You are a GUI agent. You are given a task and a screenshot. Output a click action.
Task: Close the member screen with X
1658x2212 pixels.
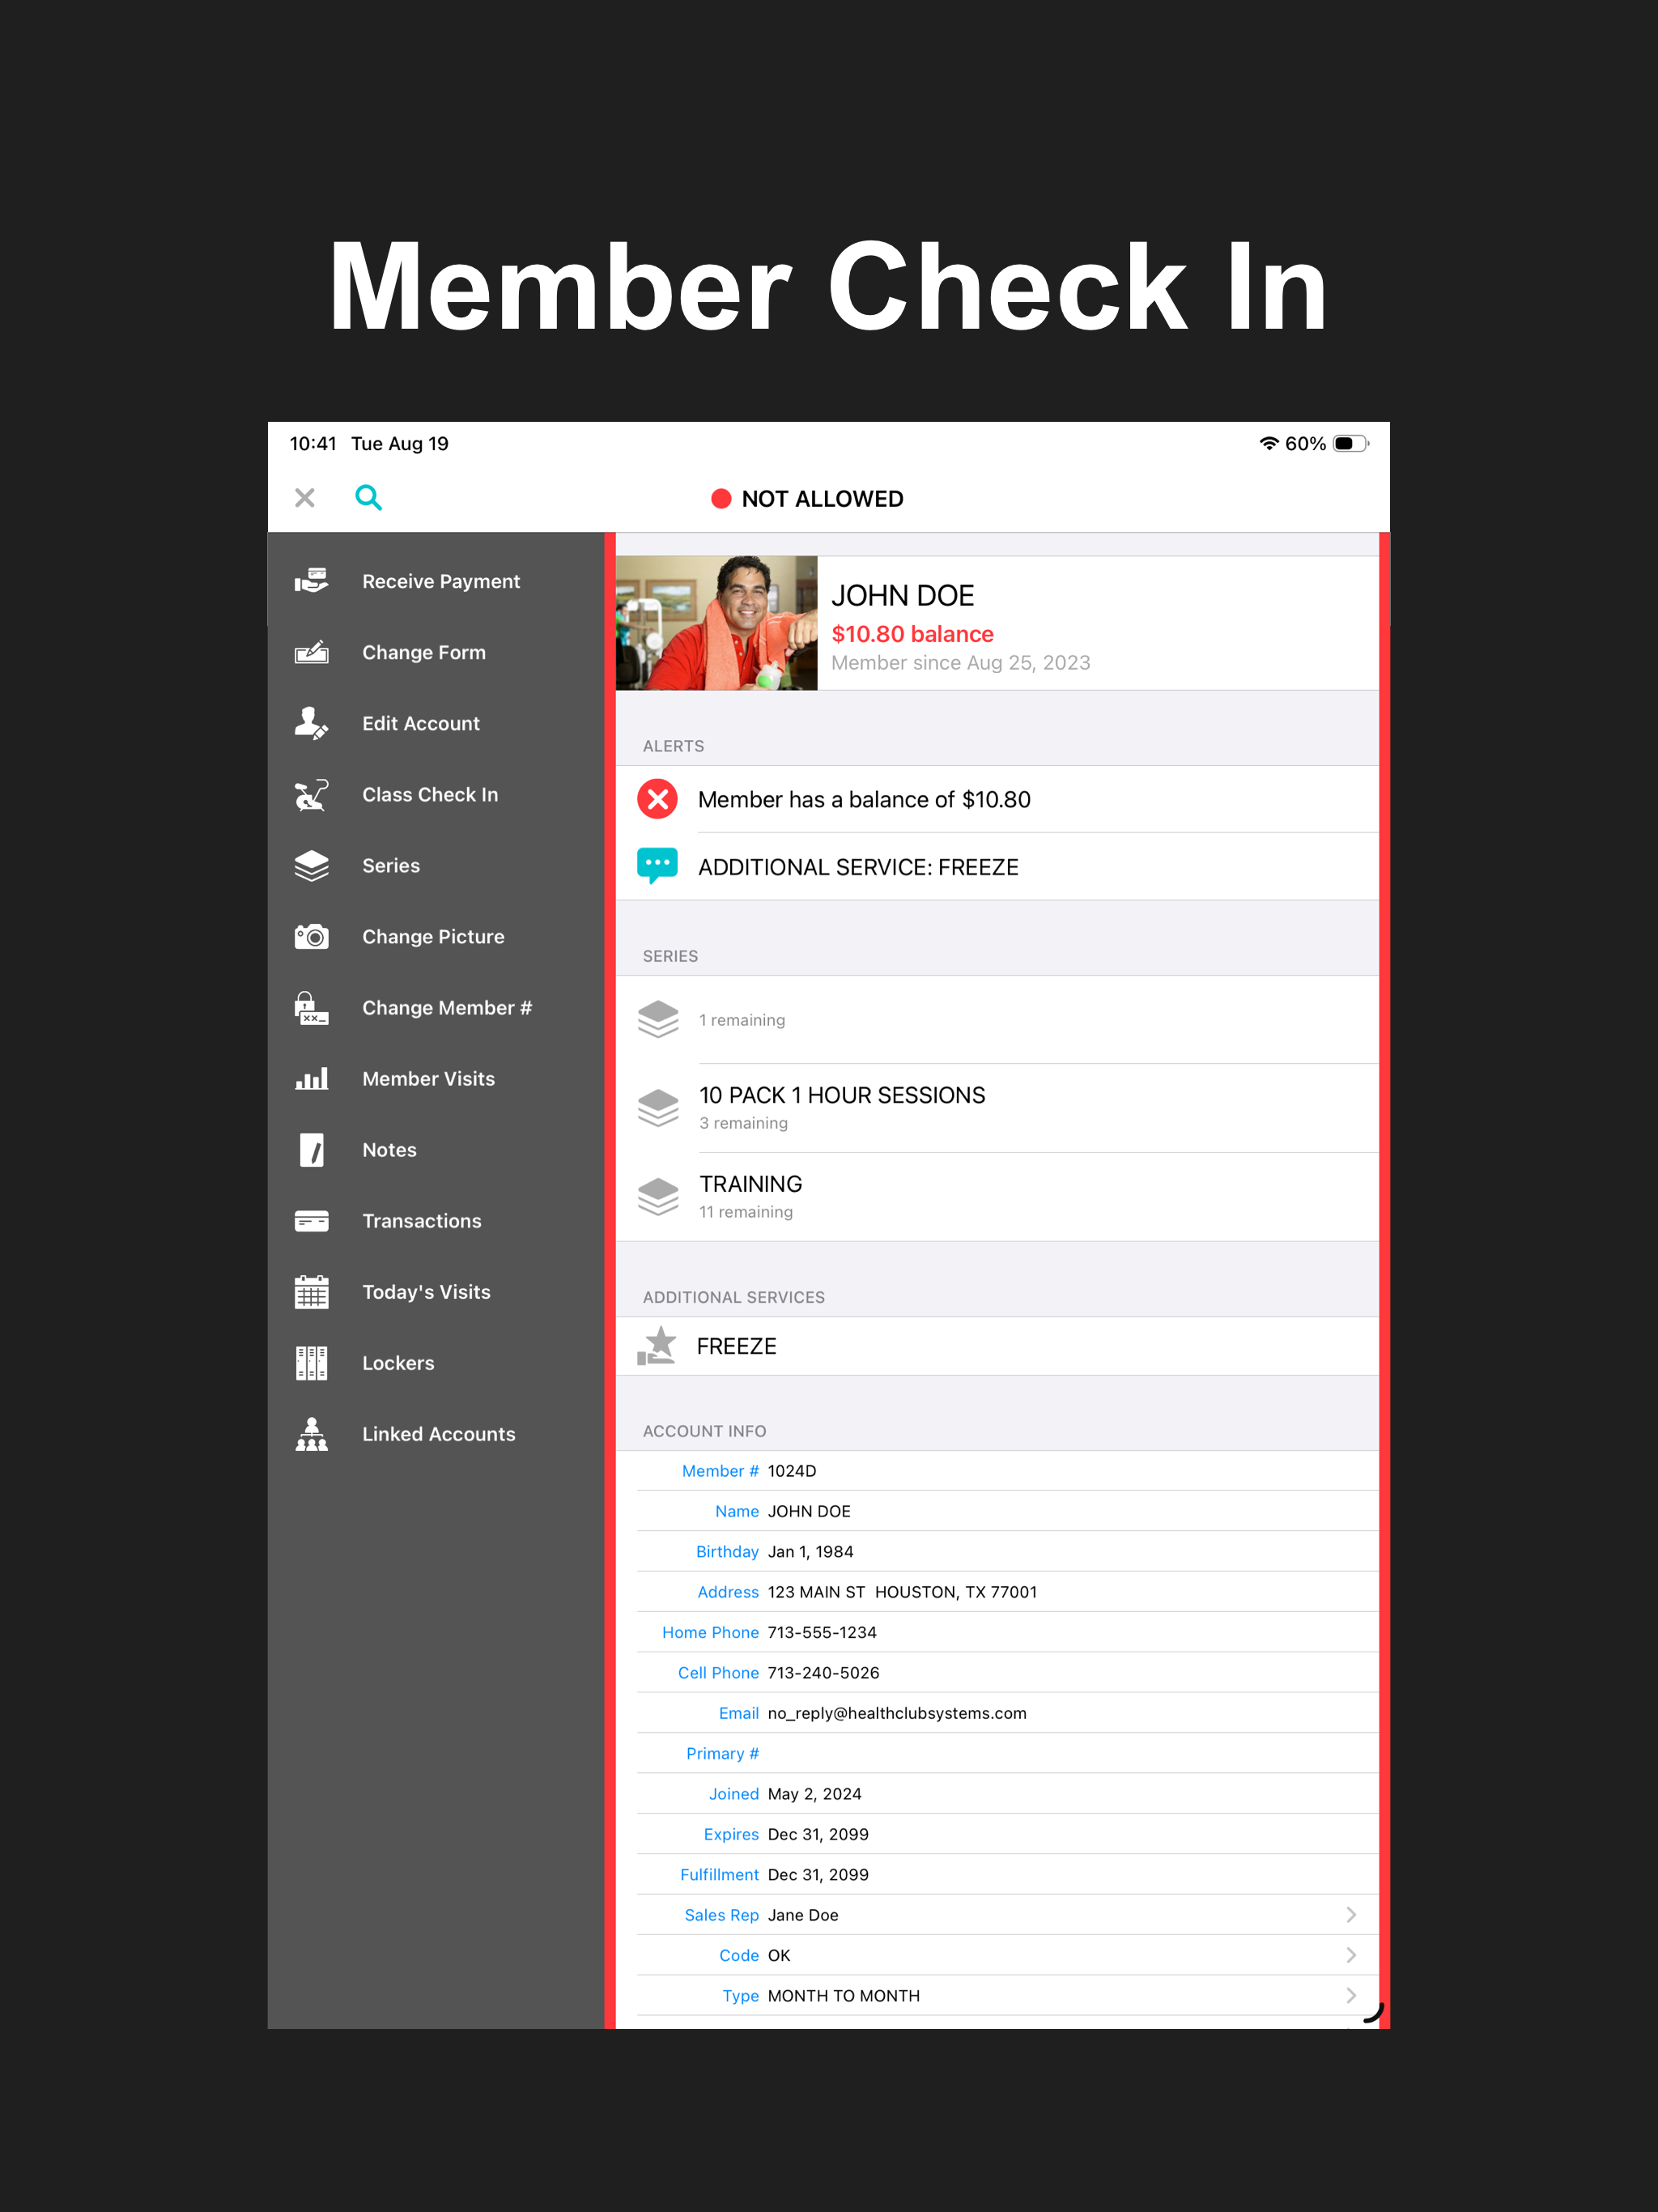pos(305,497)
